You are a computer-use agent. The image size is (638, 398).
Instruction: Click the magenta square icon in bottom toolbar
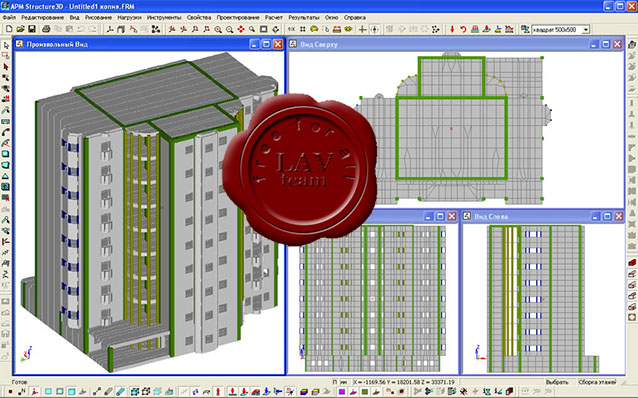click(342, 391)
